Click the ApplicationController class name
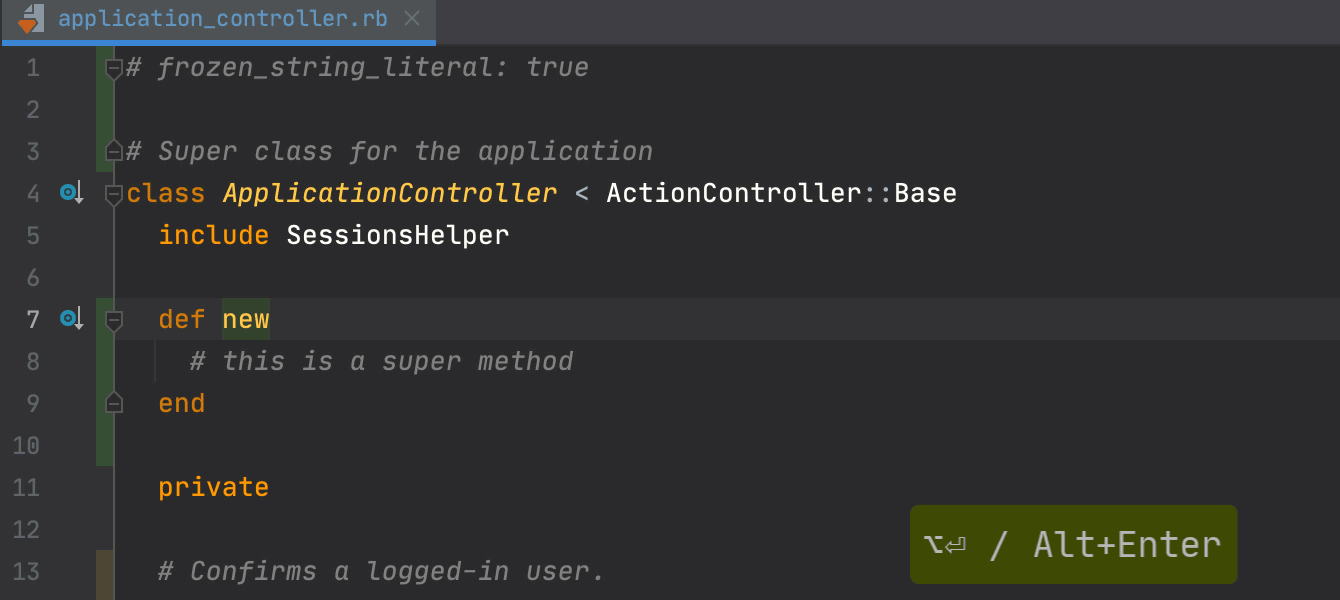The height and width of the screenshot is (600, 1340). pyautogui.click(x=389, y=193)
